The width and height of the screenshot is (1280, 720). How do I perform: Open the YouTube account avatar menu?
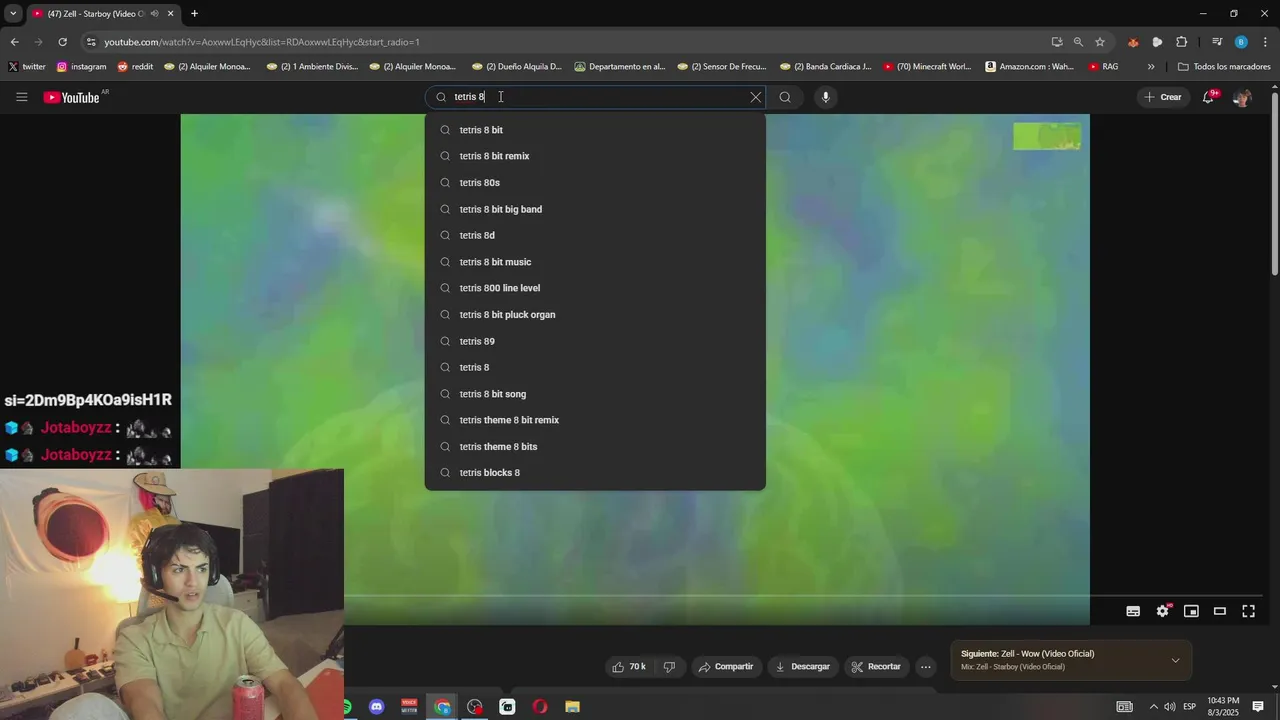tap(1241, 97)
